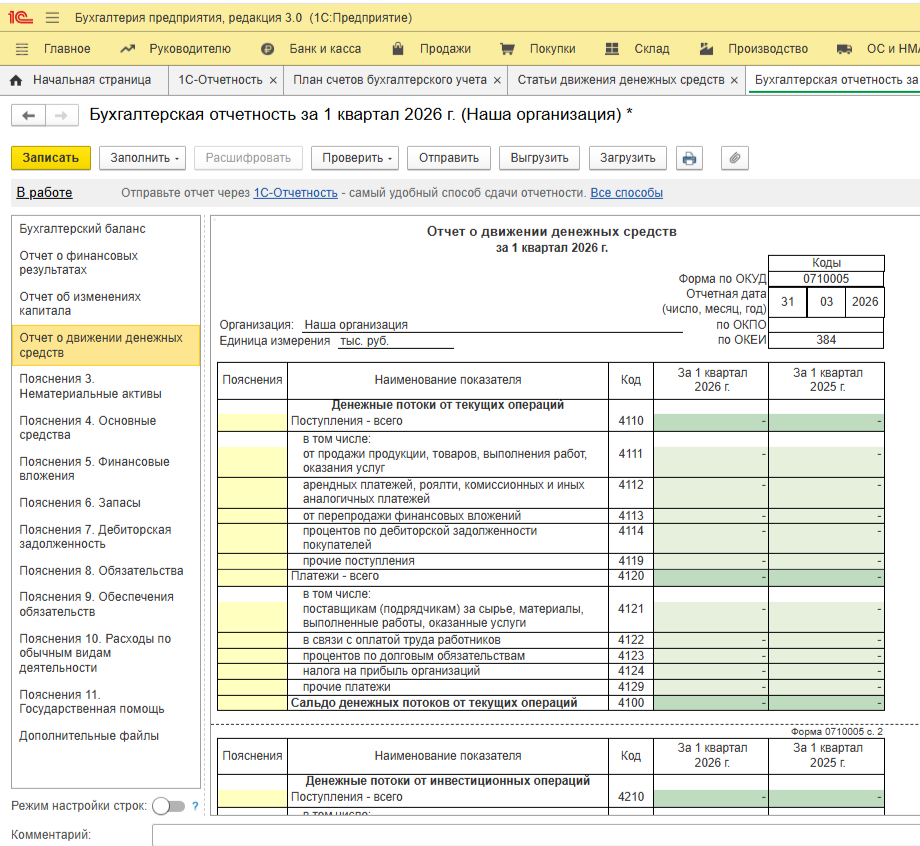Expand the Заполнить dropdown
The width and height of the screenshot is (920, 846).
click(x=143, y=158)
